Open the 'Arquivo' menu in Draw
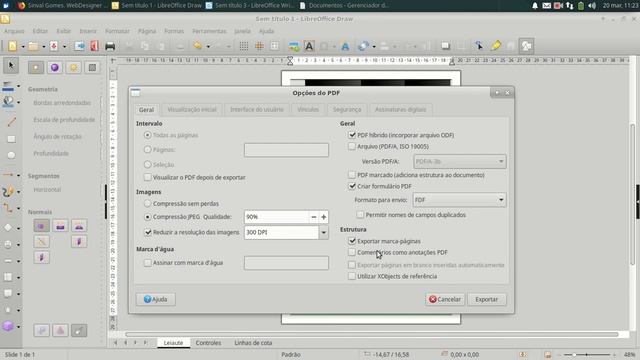 (14, 31)
